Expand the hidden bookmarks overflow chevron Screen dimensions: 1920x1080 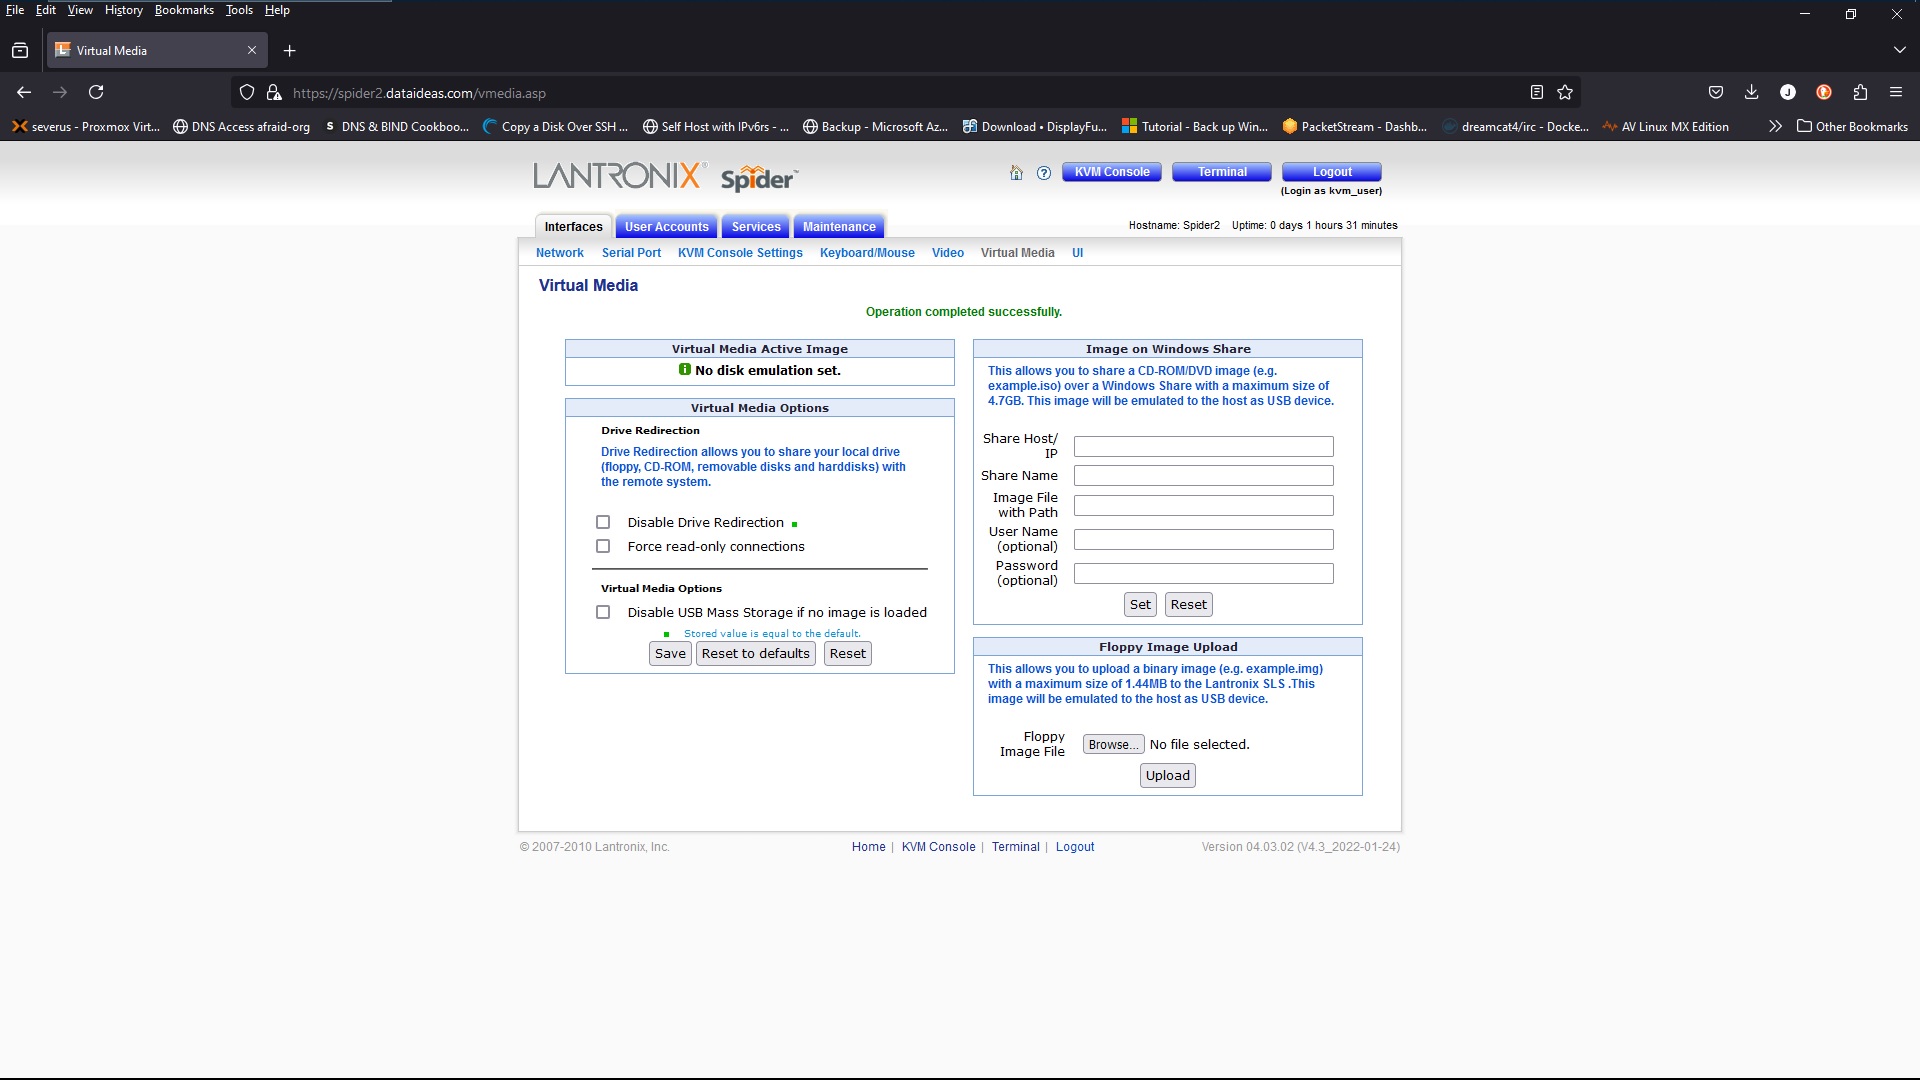pyautogui.click(x=1775, y=126)
